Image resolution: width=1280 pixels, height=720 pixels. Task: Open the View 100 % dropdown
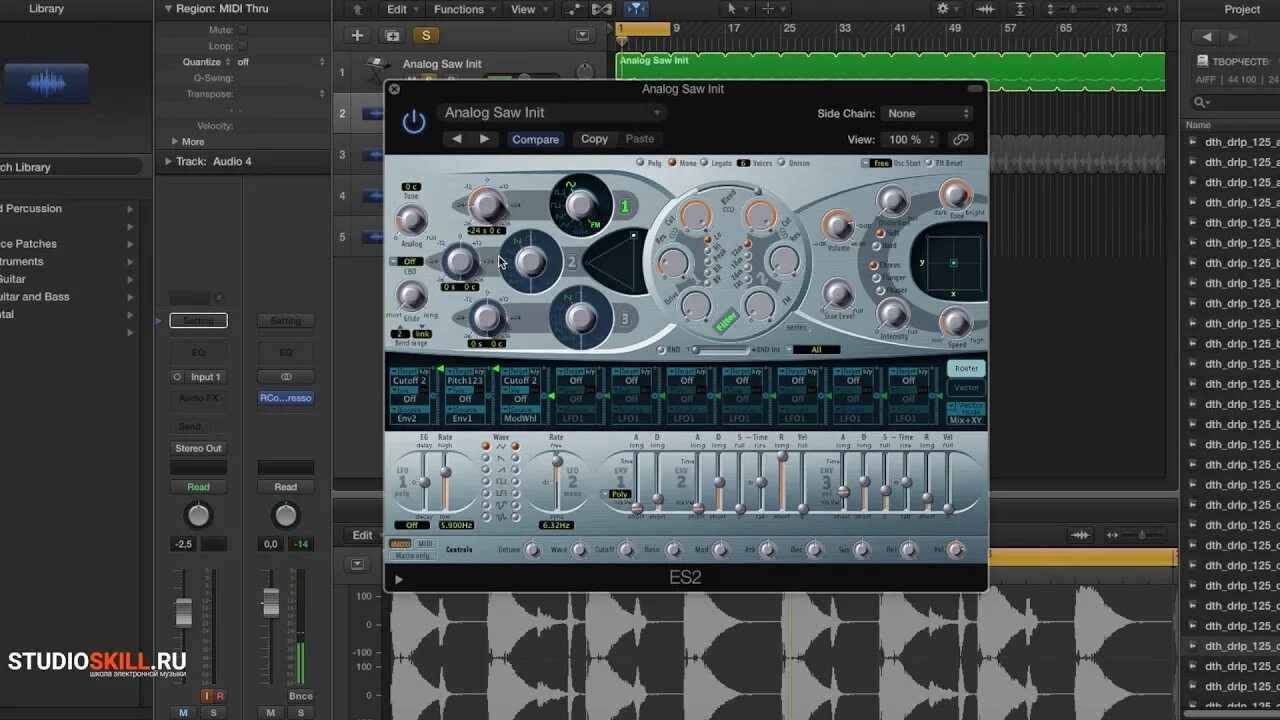click(x=910, y=140)
